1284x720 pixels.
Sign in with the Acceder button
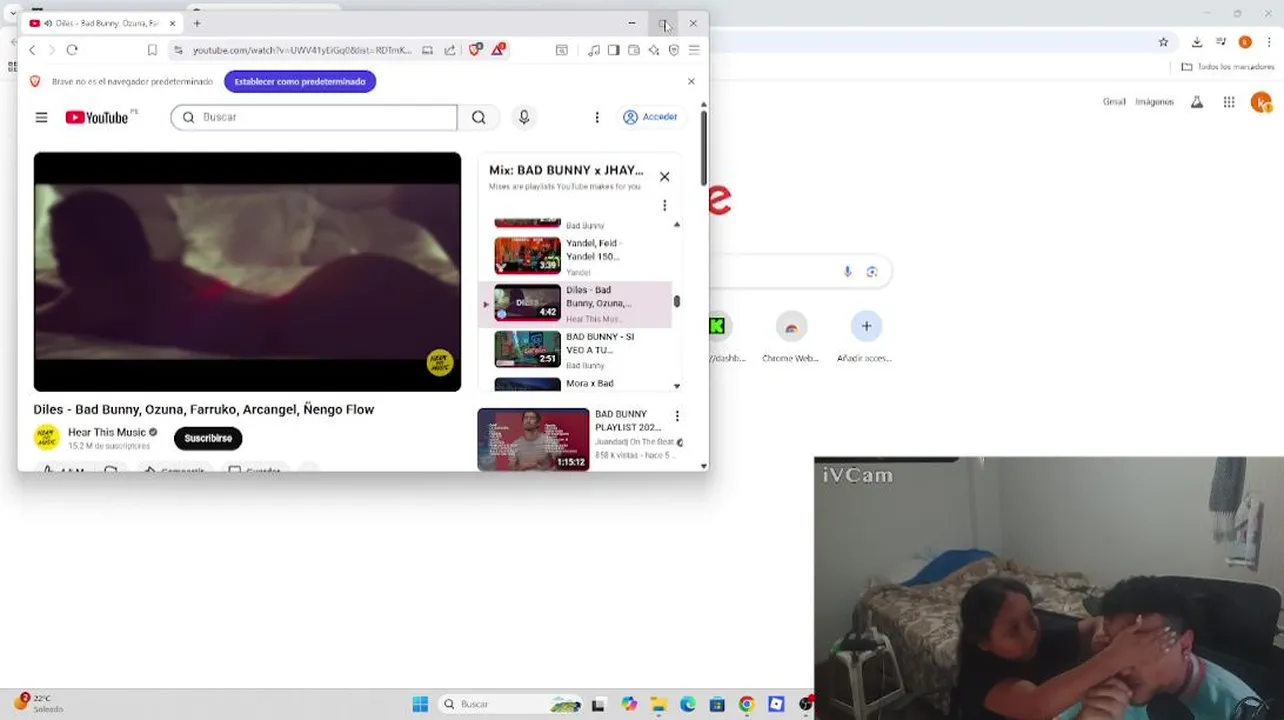(651, 117)
